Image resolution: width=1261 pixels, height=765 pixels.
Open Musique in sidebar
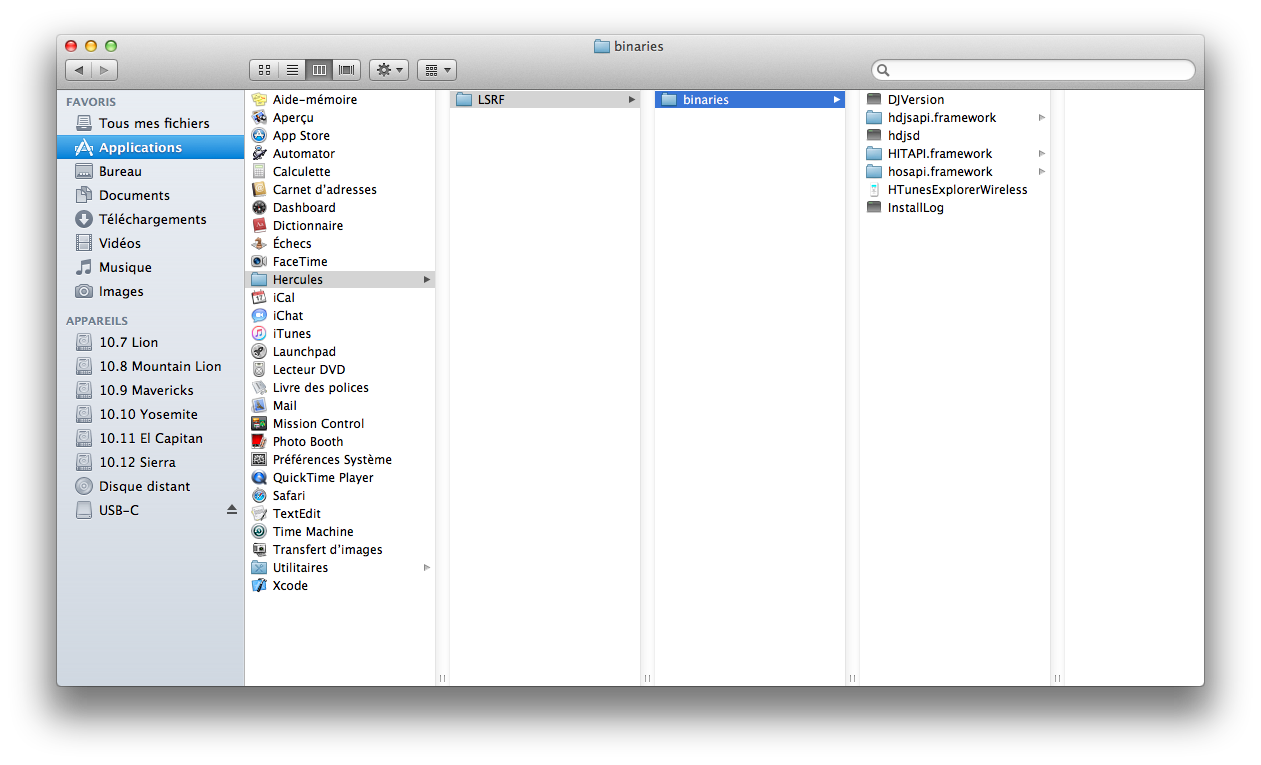pyautogui.click(x=150, y=267)
